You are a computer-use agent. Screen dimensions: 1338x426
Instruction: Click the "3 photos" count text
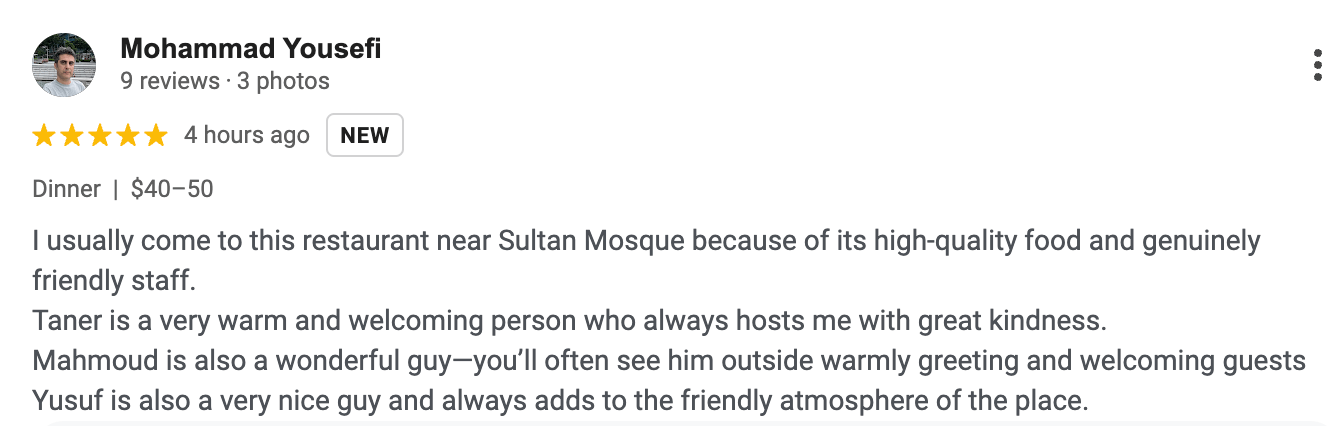[283, 81]
